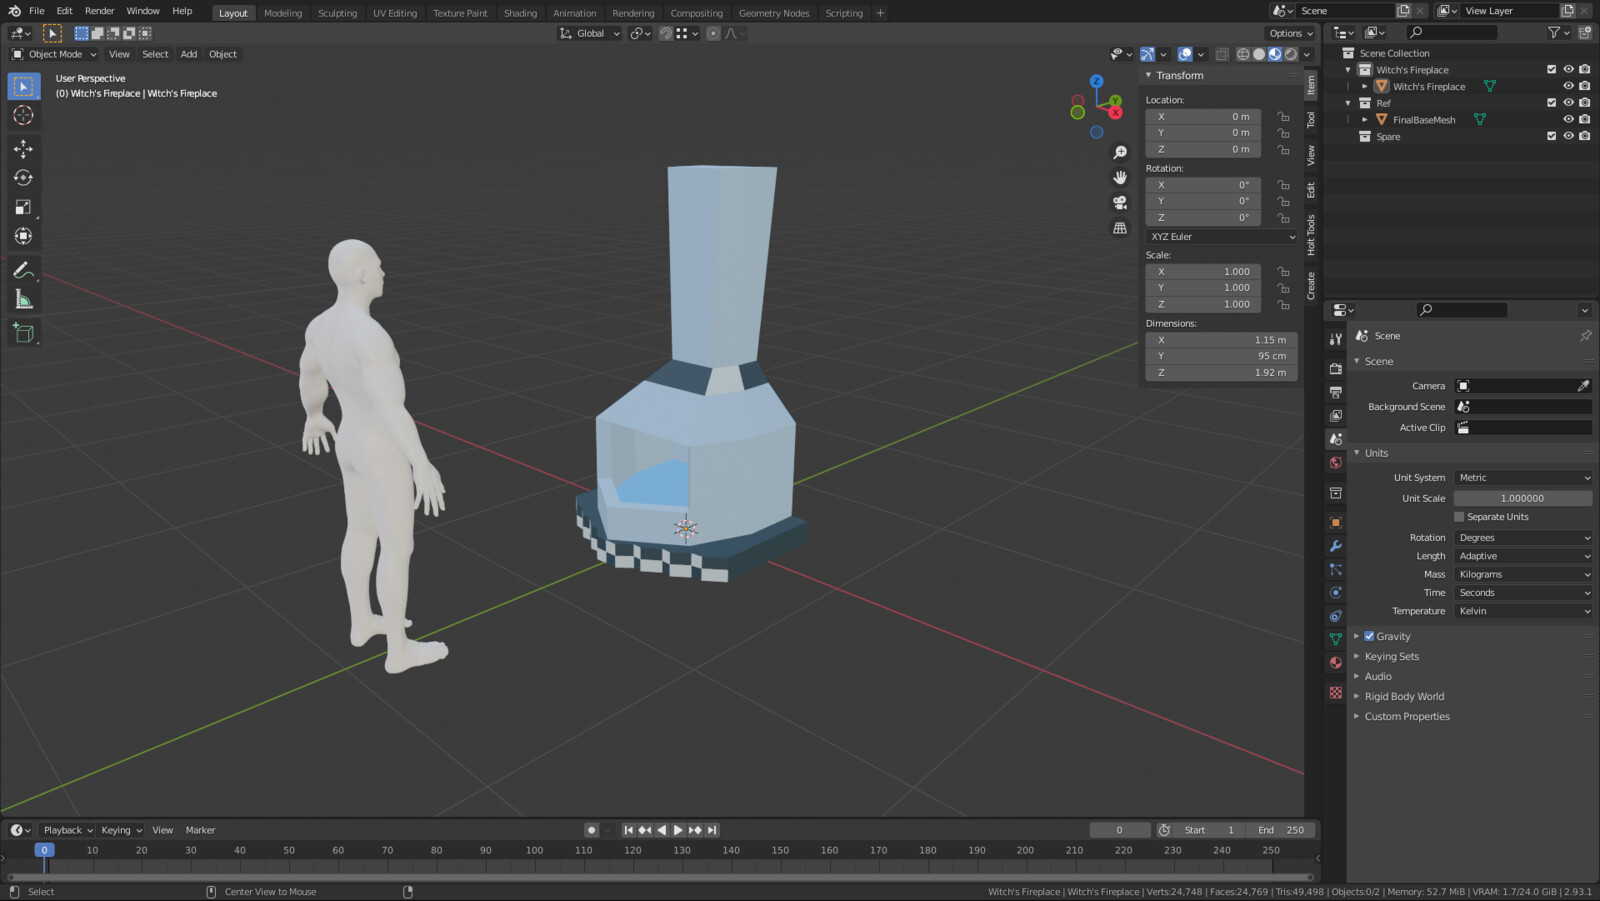
Task: Open the Object properties tab
Action: tap(1335, 522)
